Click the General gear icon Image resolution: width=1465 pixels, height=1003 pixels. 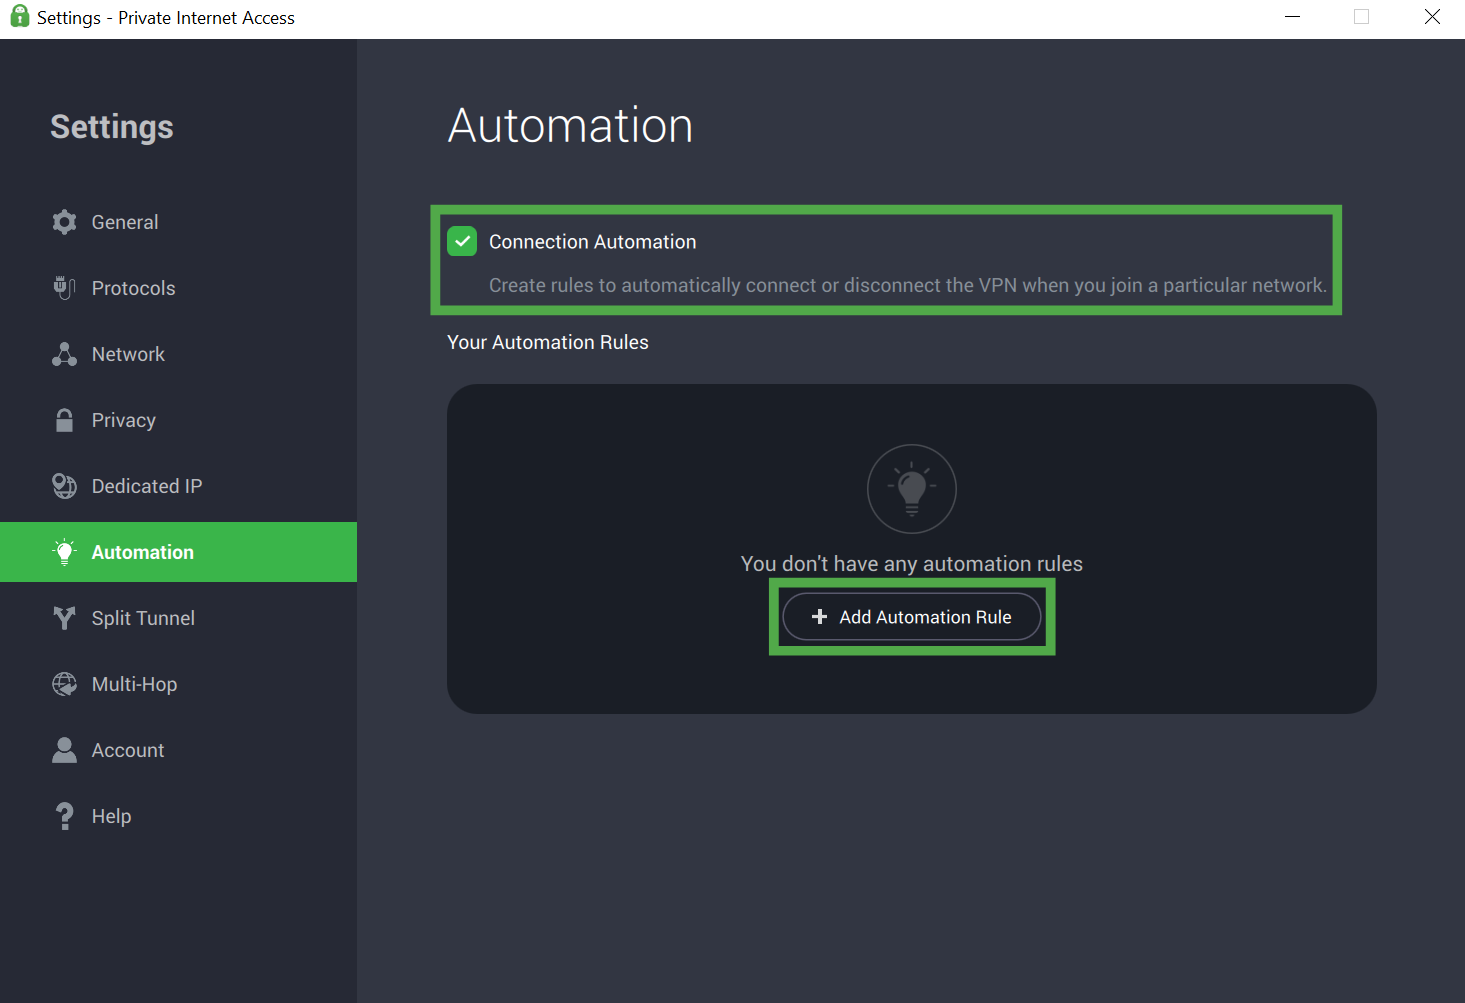click(x=65, y=222)
